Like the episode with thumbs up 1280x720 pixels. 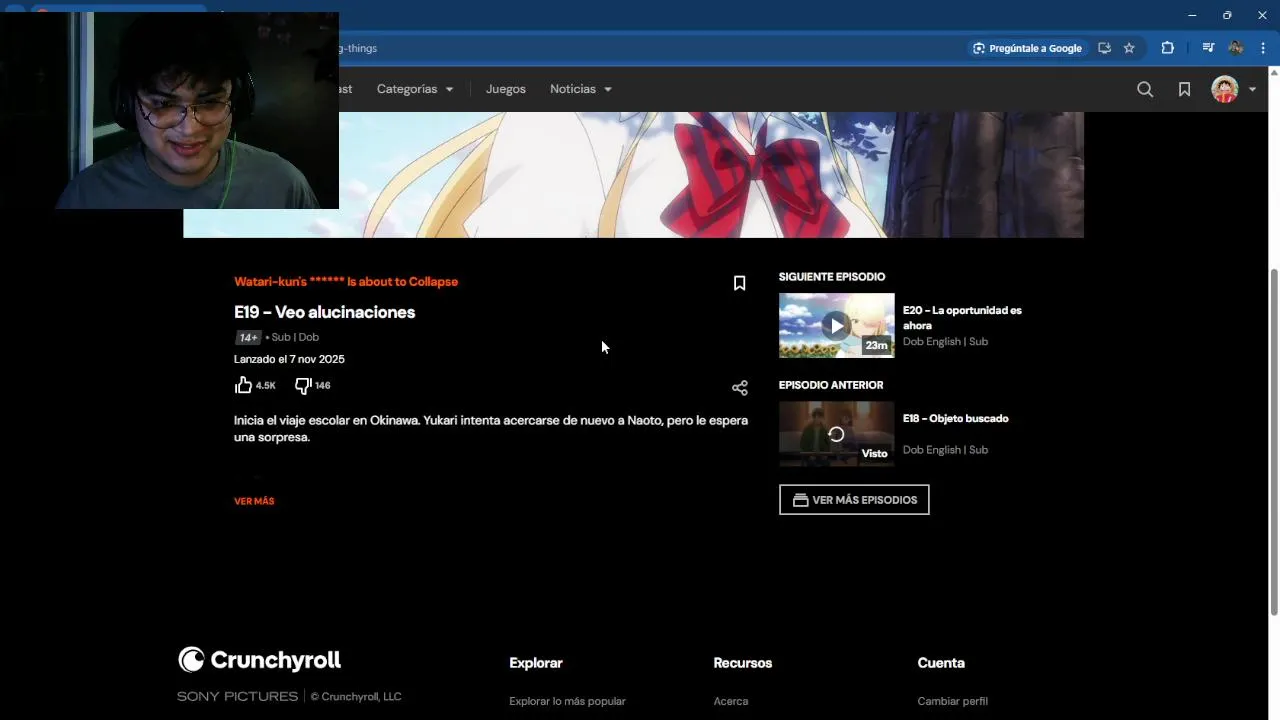click(x=243, y=385)
